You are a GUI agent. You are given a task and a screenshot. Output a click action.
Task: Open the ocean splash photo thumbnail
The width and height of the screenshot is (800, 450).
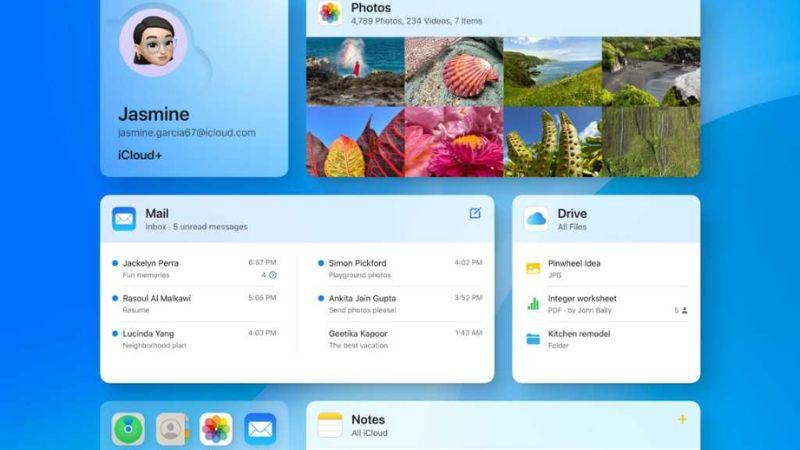[x=355, y=71]
